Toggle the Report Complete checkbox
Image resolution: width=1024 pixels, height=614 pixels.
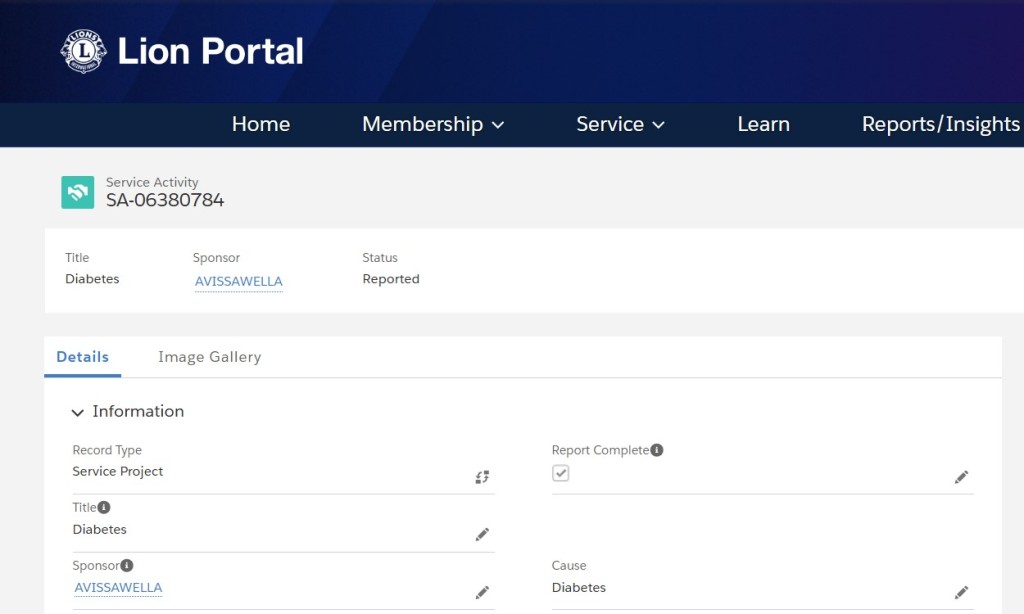pyautogui.click(x=560, y=473)
